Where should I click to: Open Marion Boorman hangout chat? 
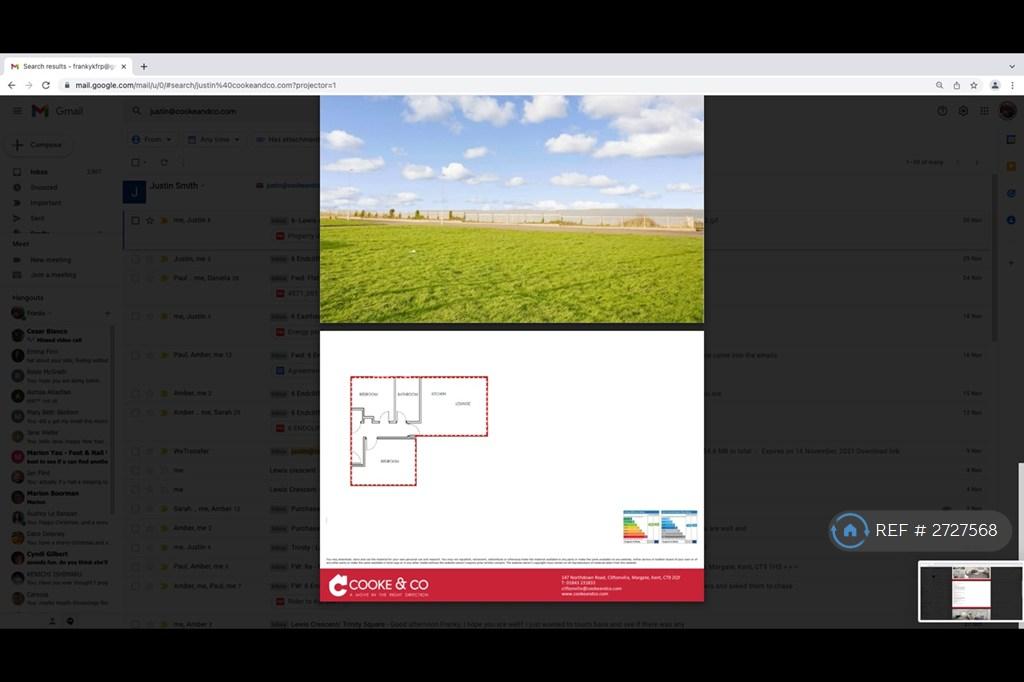(60, 497)
